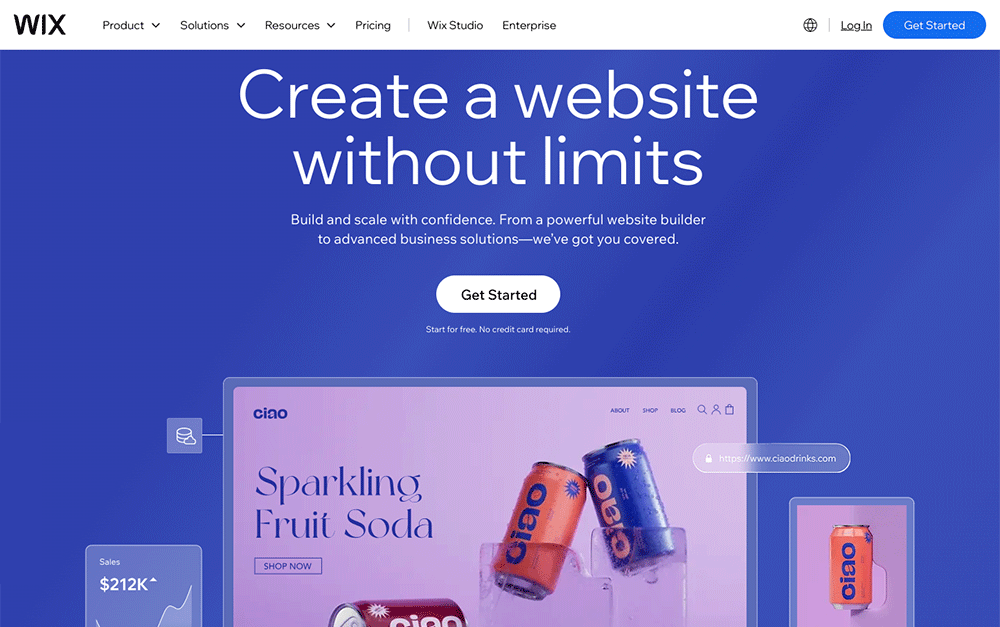Image resolution: width=1000 pixels, height=627 pixels.
Task: Click SHOP NOW in the mockup
Action: tap(288, 566)
